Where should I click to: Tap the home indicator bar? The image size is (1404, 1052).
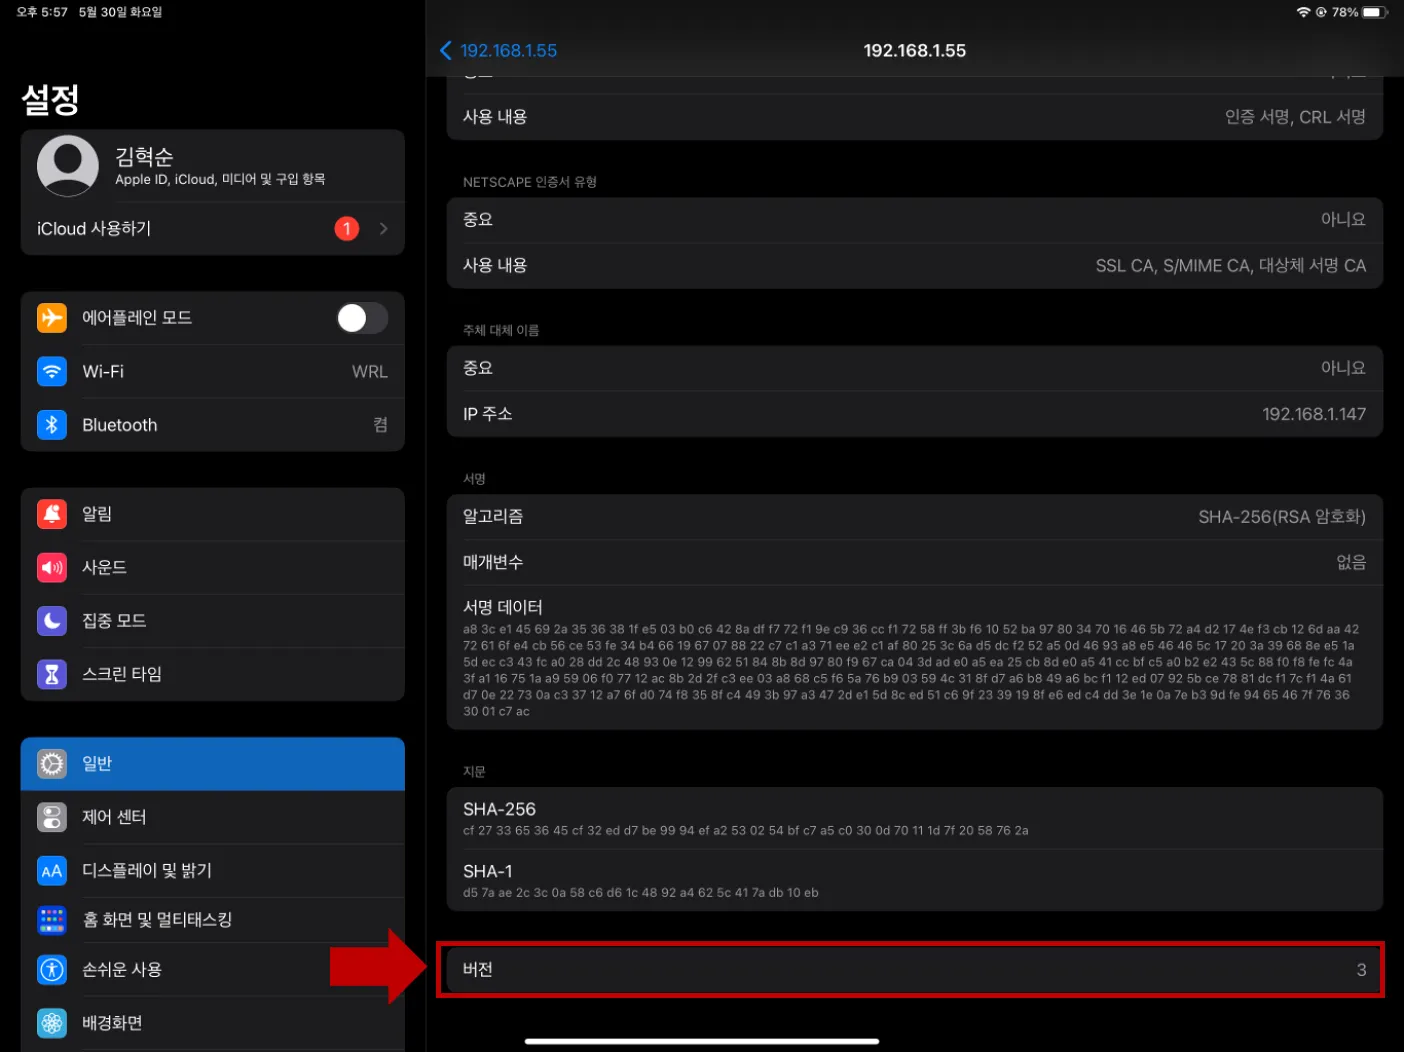tap(702, 1041)
